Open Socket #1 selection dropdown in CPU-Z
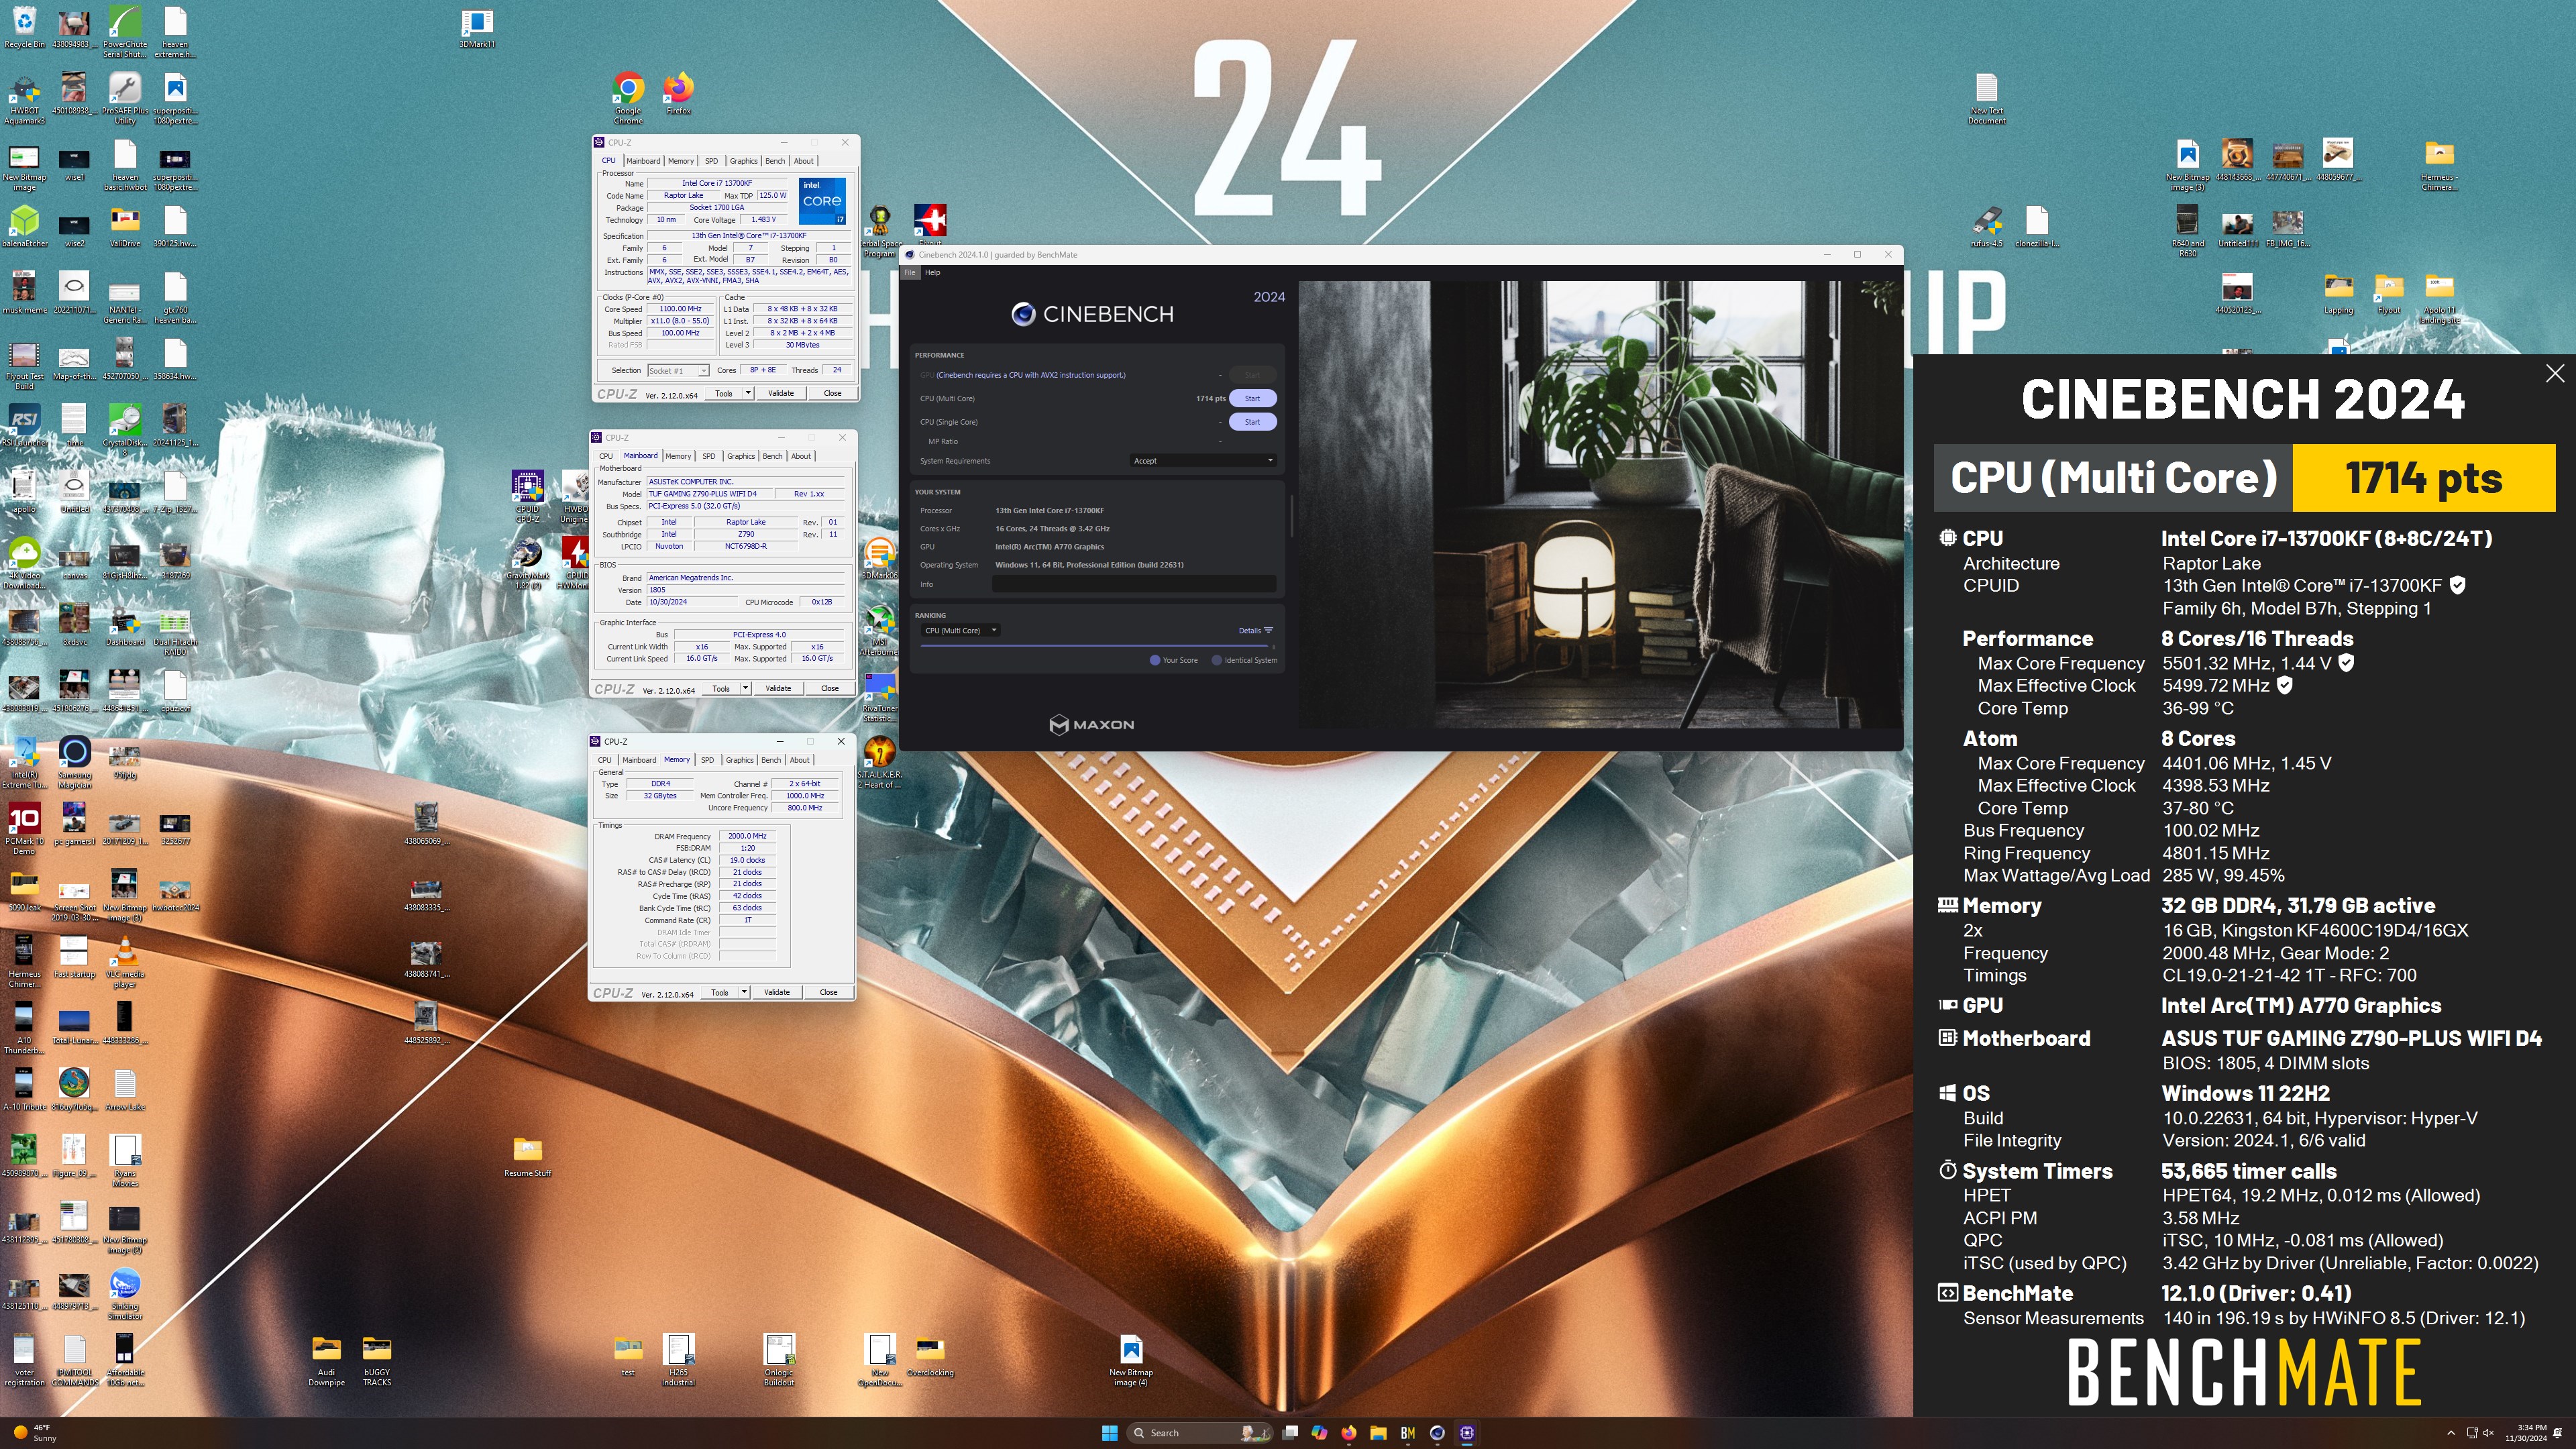The image size is (2576, 1449). (678, 371)
